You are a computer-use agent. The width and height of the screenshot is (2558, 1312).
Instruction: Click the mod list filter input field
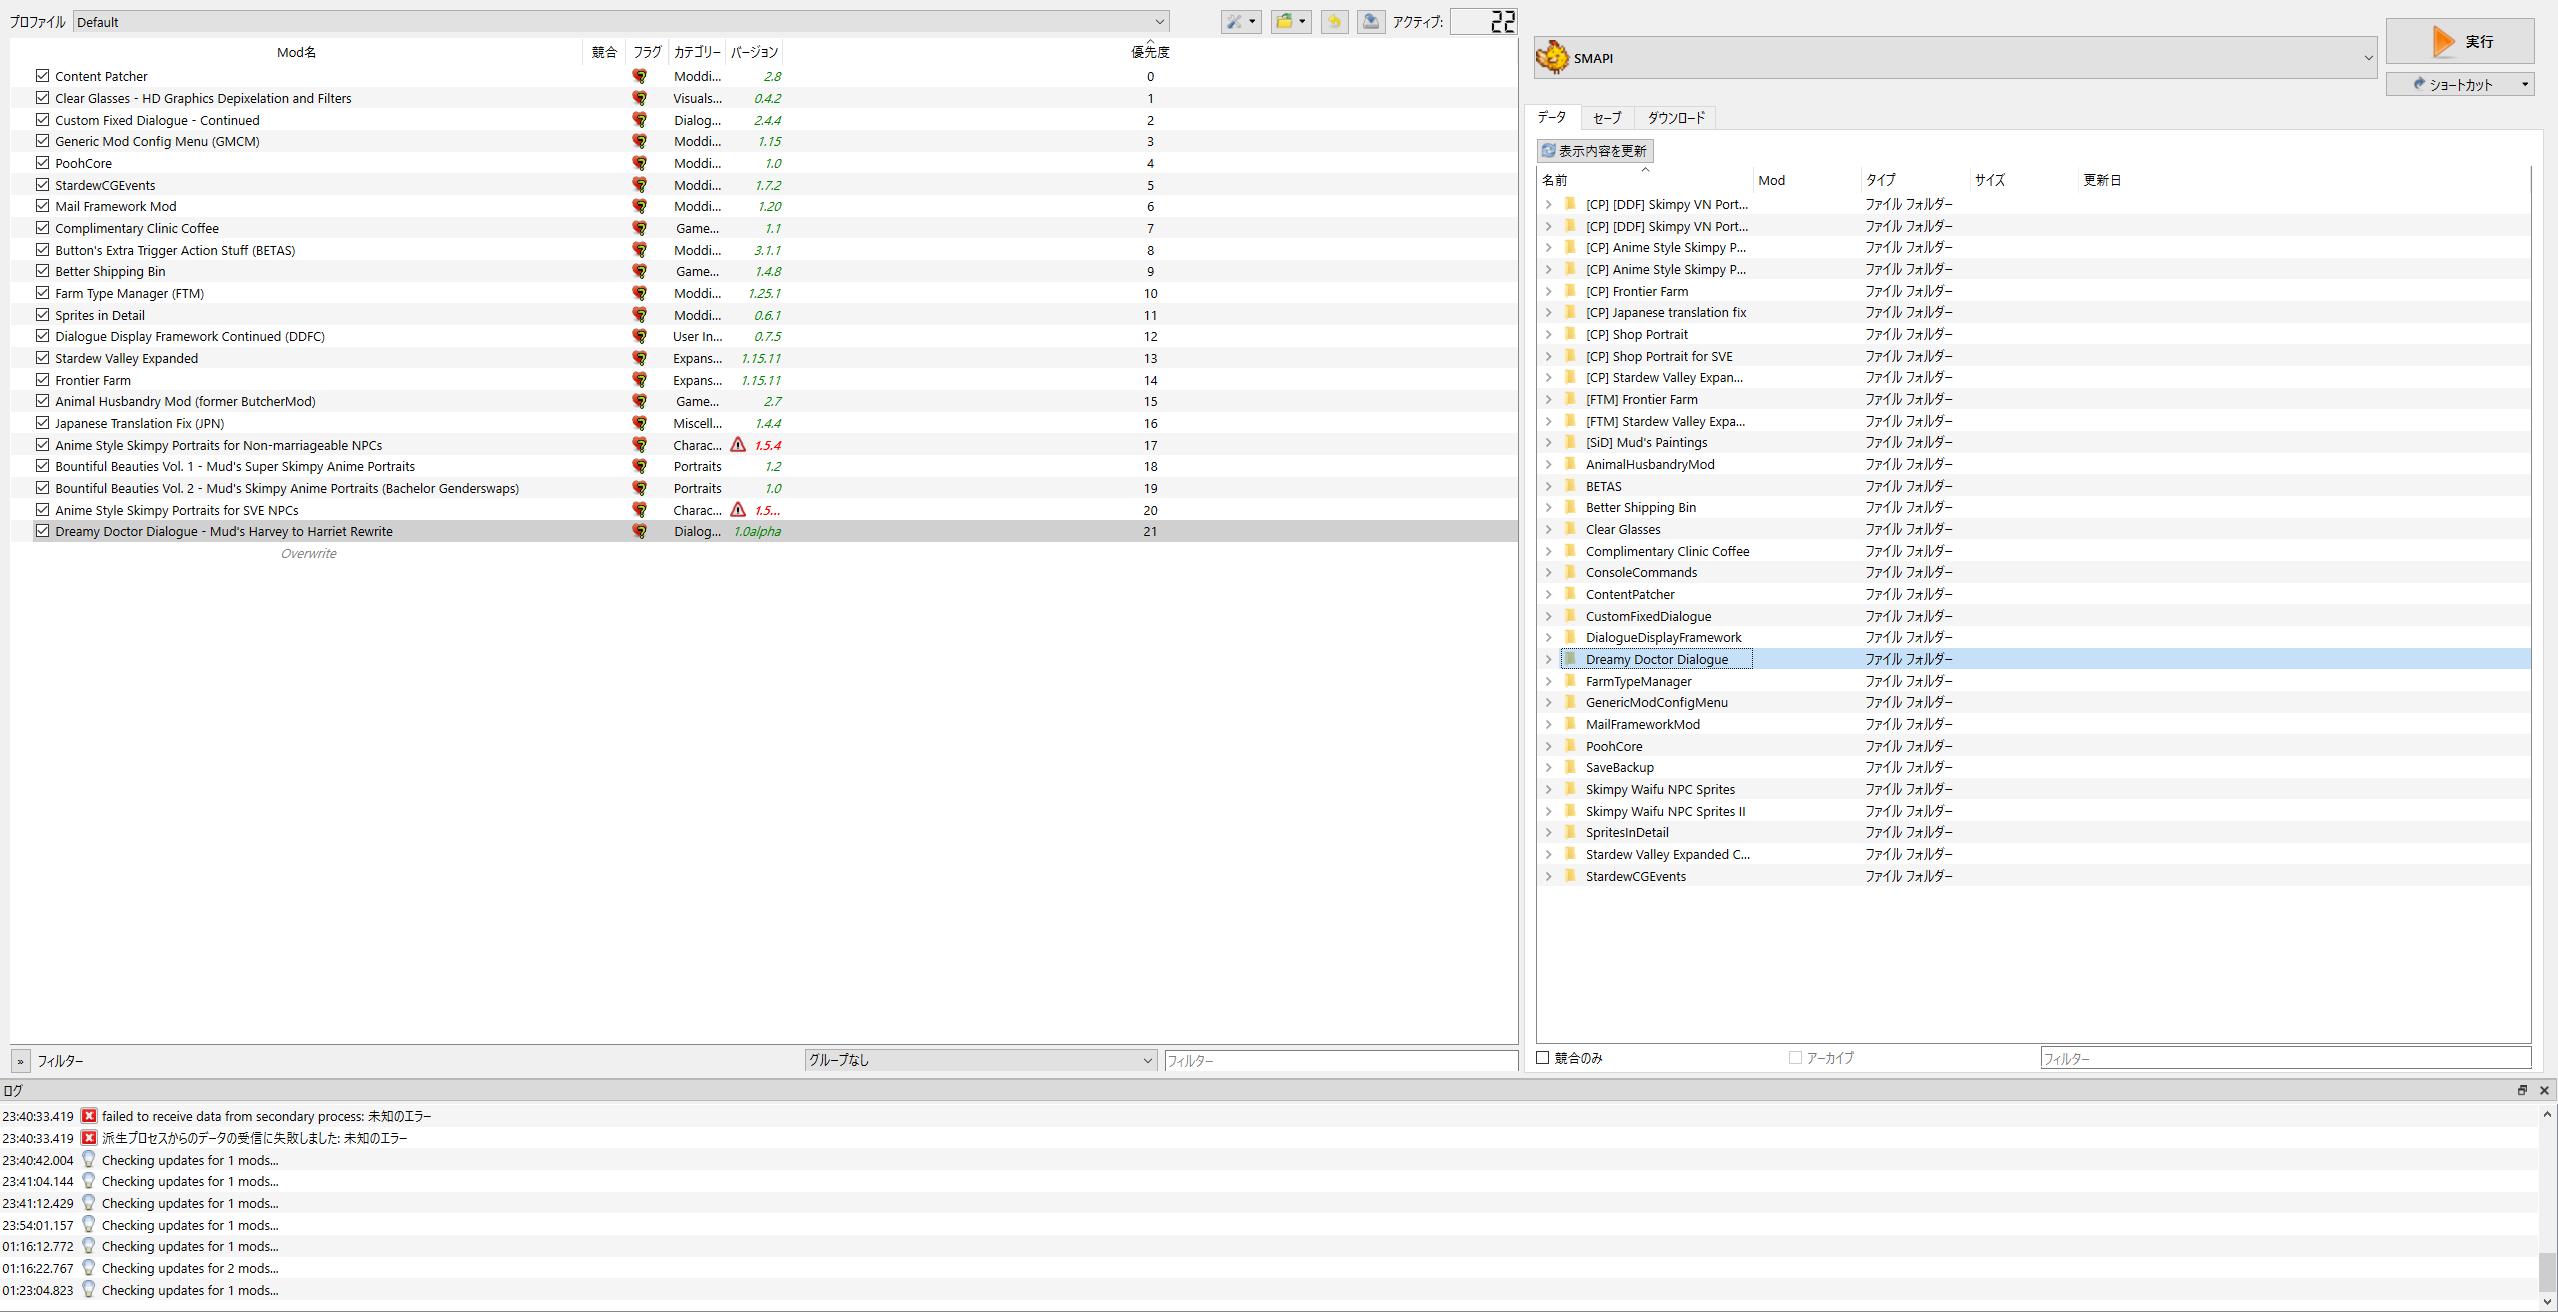tap(1340, 1061)
